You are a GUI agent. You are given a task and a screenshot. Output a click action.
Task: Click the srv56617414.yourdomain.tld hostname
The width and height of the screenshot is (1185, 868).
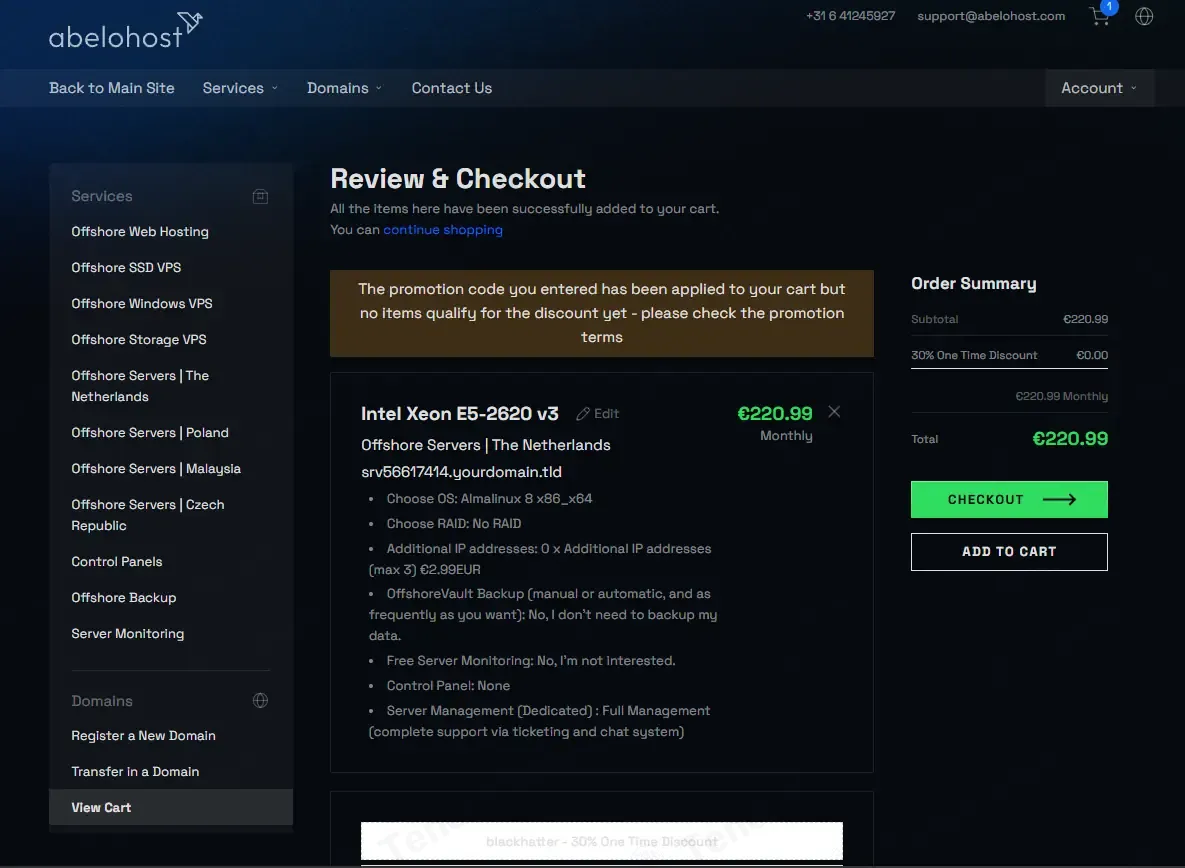[461, 472]
